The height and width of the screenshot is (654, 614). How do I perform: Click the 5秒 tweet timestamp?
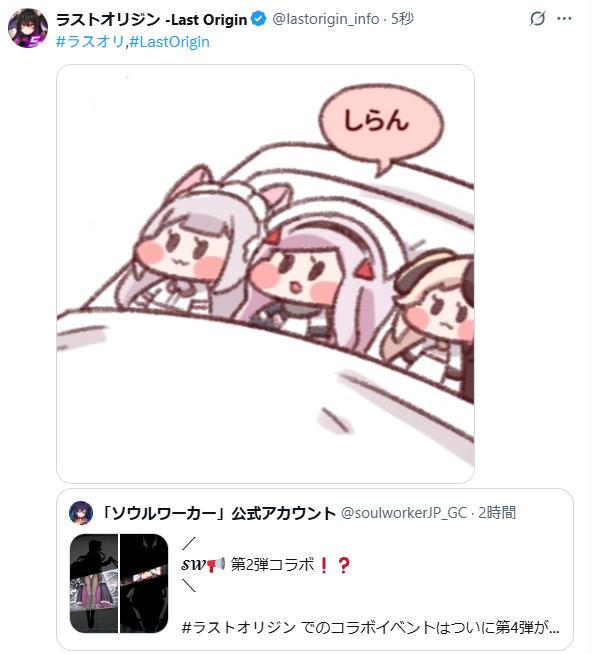pyautogui.click(x=402, y=19)
